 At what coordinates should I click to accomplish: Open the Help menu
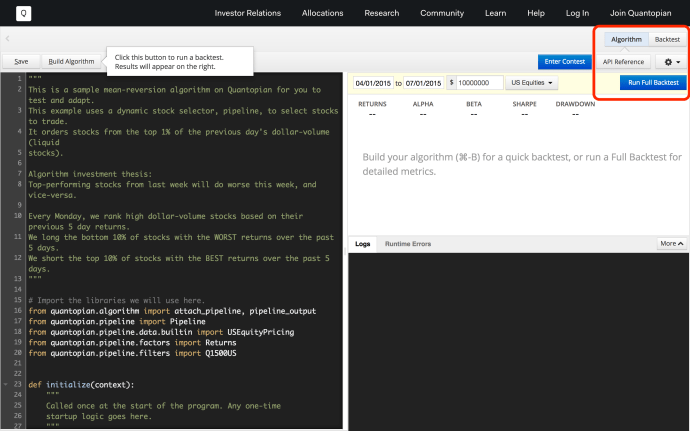click(x=536, y=13)
